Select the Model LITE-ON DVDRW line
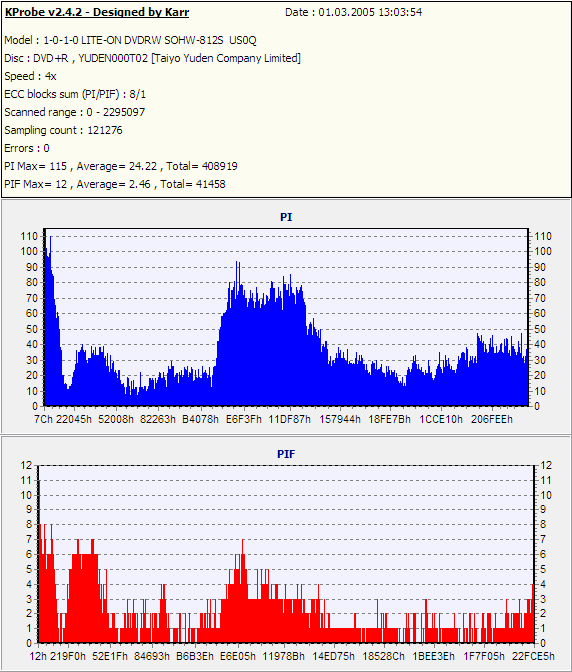The height and width of the screenshot is (672, 572). [x=130, y=40]
